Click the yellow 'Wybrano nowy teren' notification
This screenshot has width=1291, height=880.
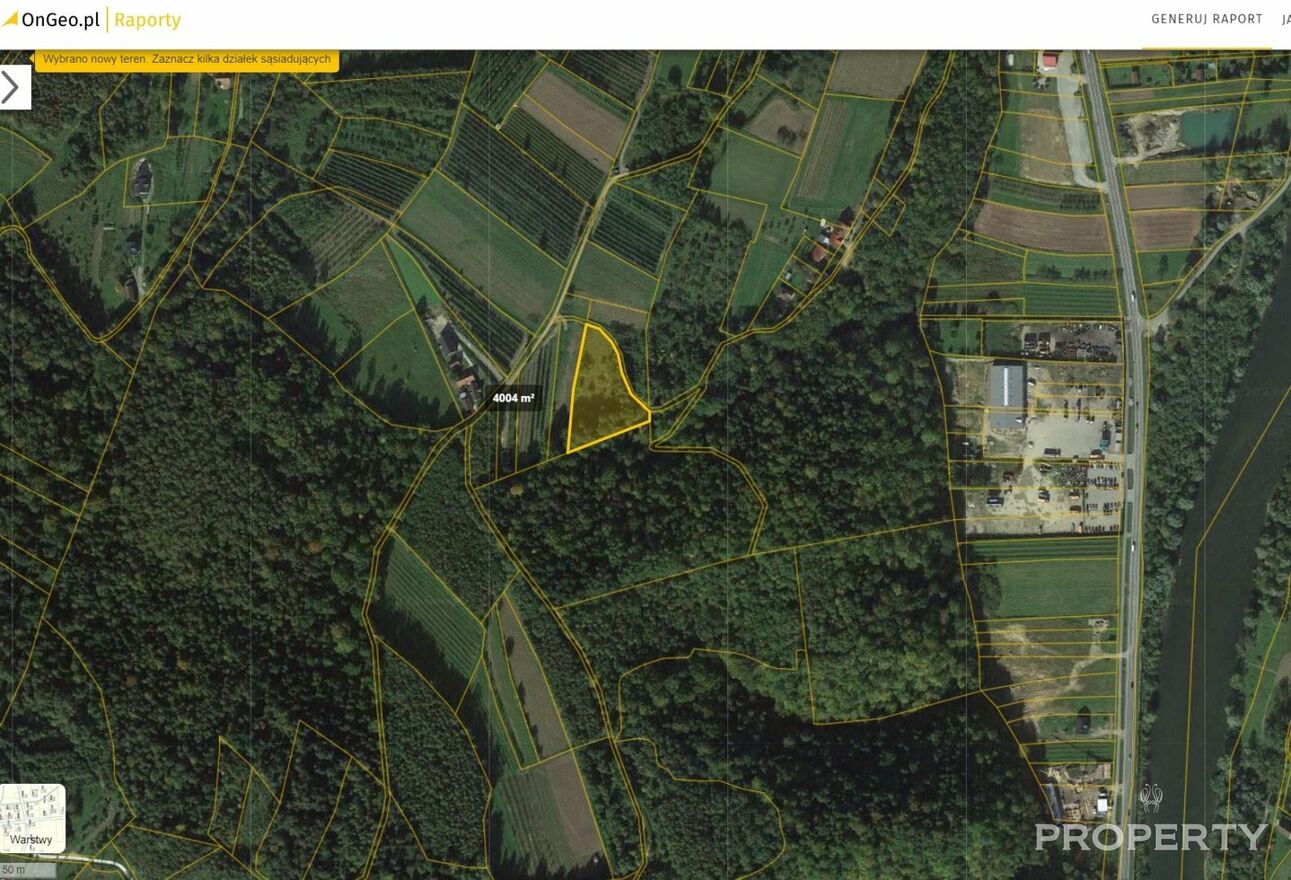coord(187,59)
